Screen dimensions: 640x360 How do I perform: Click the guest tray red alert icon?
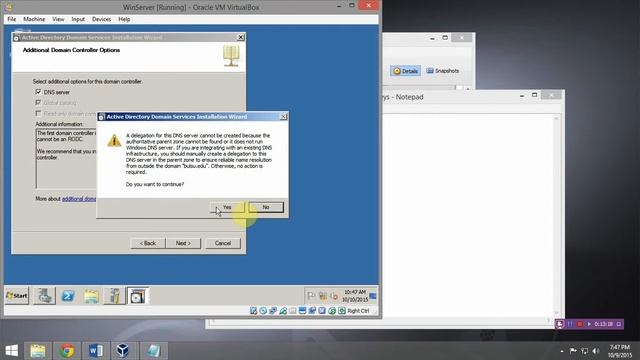tap(334, 296)
